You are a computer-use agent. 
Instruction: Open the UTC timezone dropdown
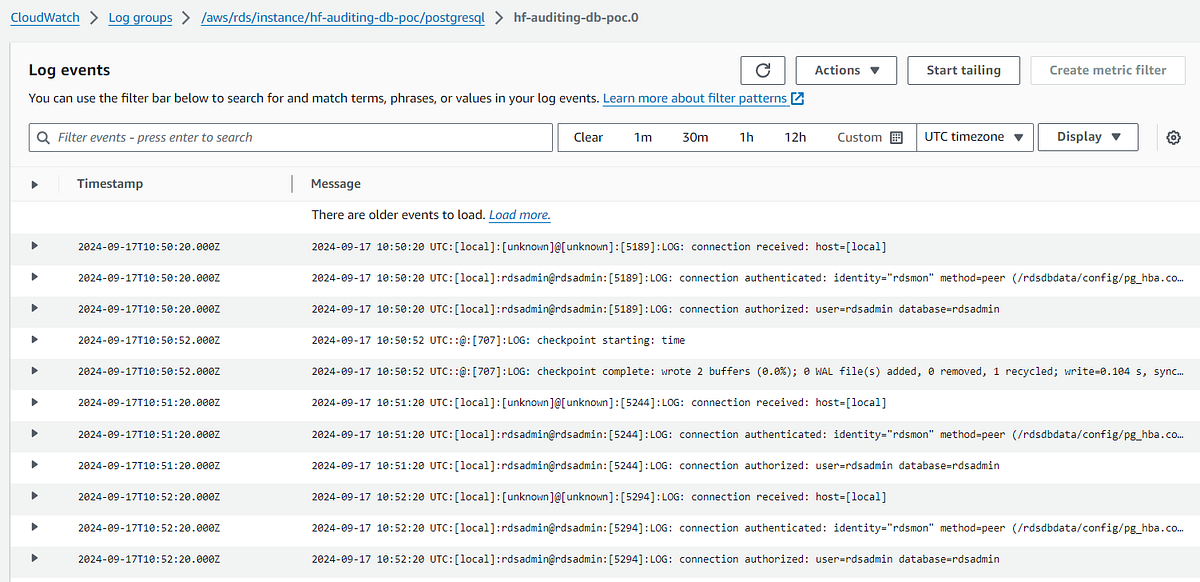click(974, 137)
